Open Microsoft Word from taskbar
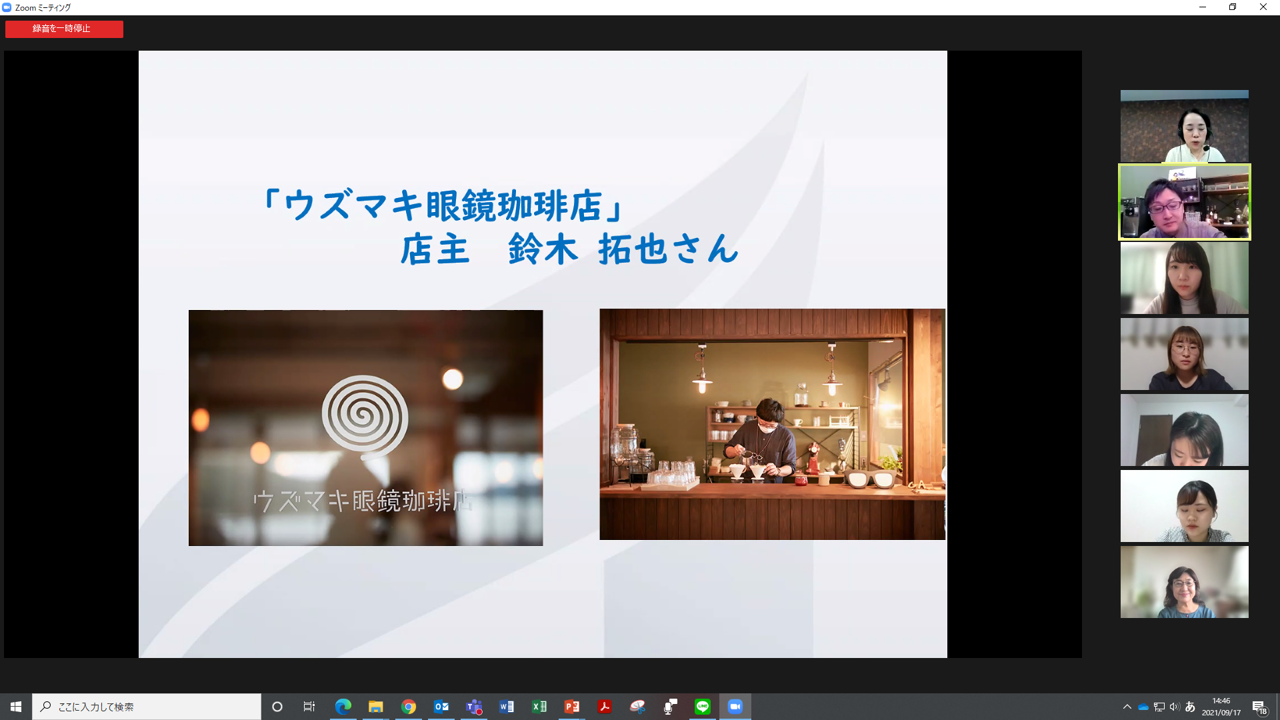1280x720 pixels. click(x=506, y=706)
